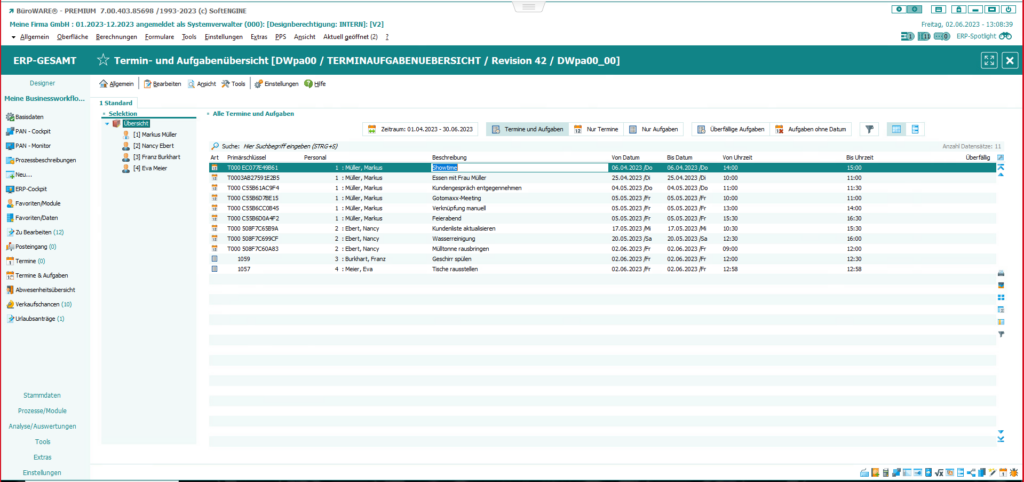Click Ansicht in window toolbar
The height and width of the screenshot is (482, 1024).
pyautogui.click(x=202, y=84)
